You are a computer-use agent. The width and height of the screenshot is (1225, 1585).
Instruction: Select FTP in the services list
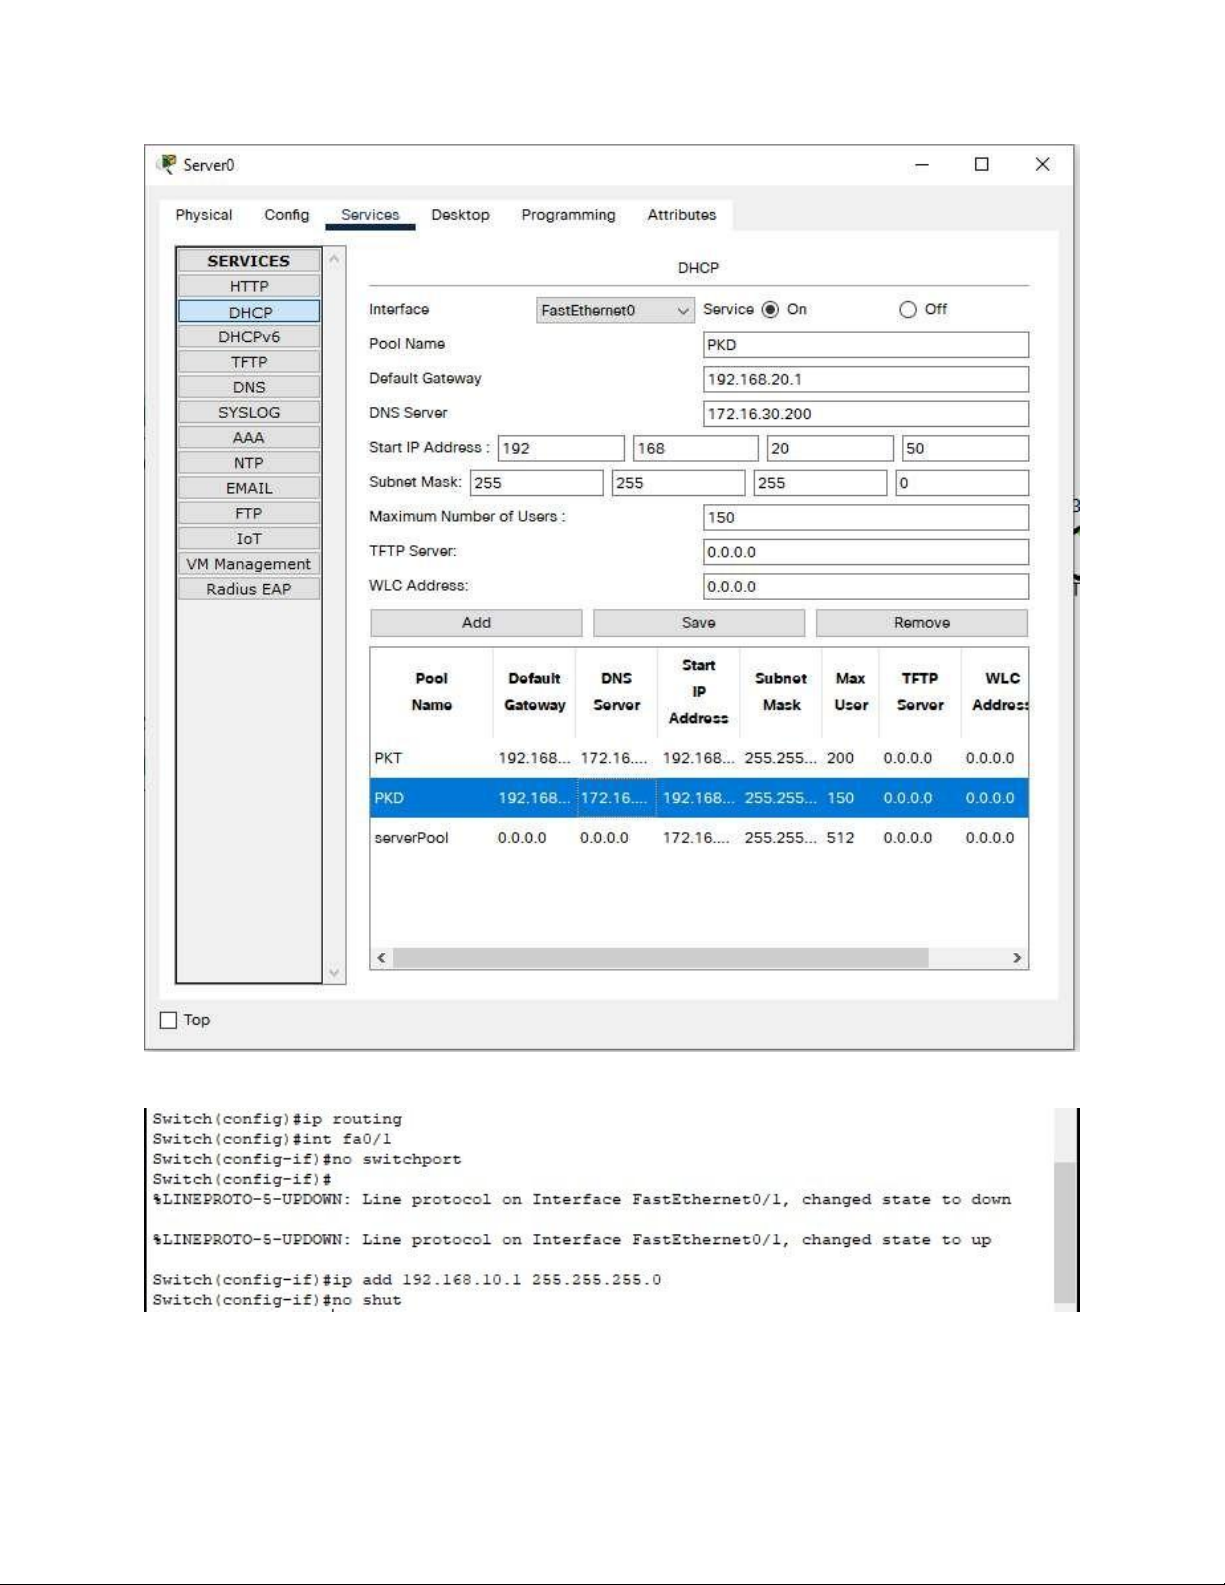pos(249,513)
